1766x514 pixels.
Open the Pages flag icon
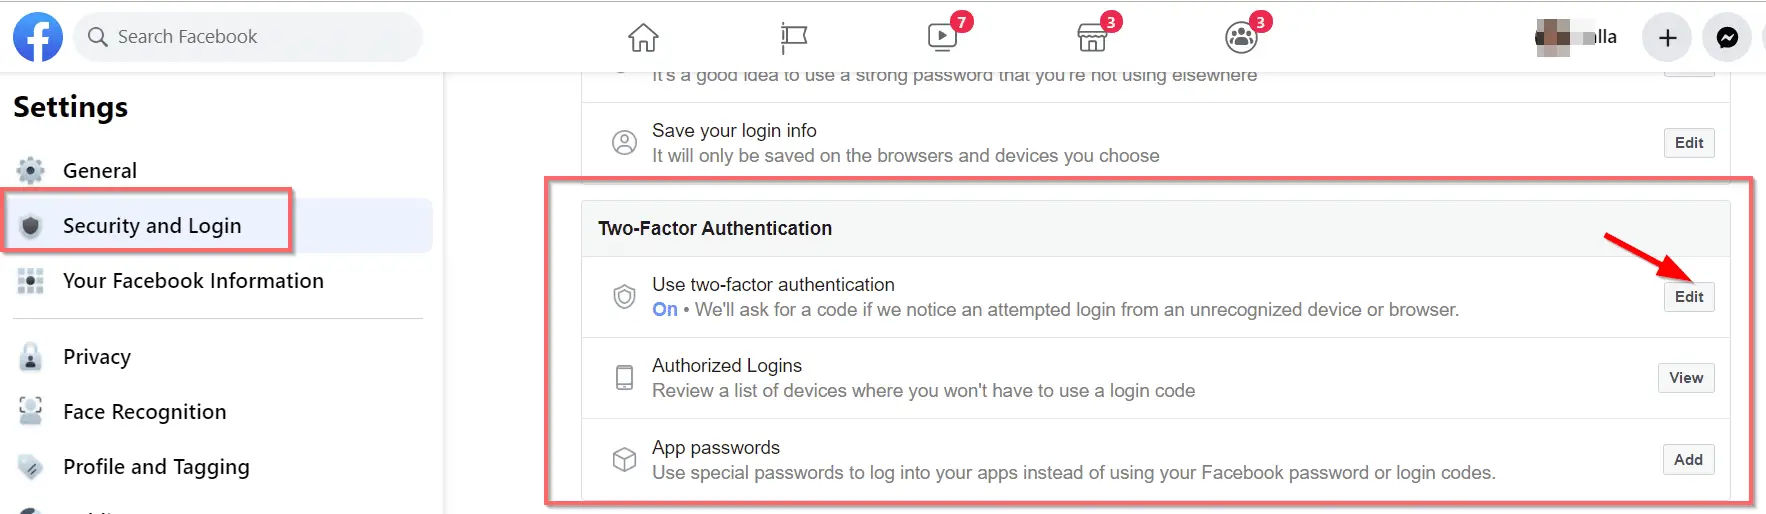pyautogui.click(x=793, y=37)
